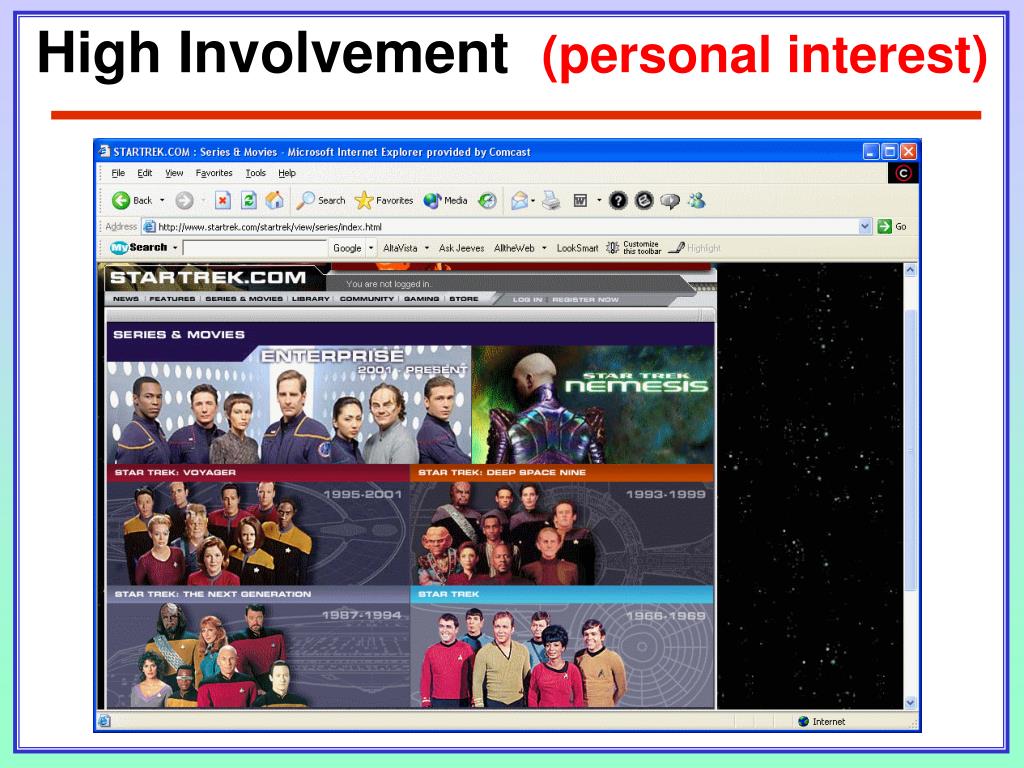The width and height of the screenshot is (1024, 768).
Task: Open the original Star Trek 1966-1969 image
Action: [x=562, y=655]
